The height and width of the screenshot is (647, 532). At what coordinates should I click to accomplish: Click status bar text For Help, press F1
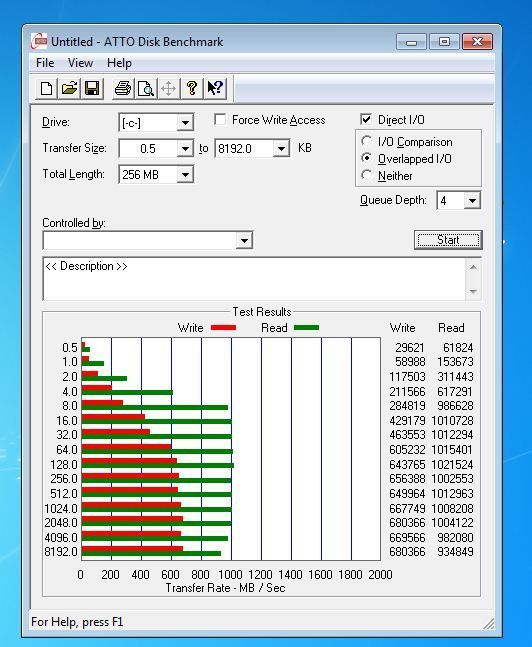[x=77, y=622]
